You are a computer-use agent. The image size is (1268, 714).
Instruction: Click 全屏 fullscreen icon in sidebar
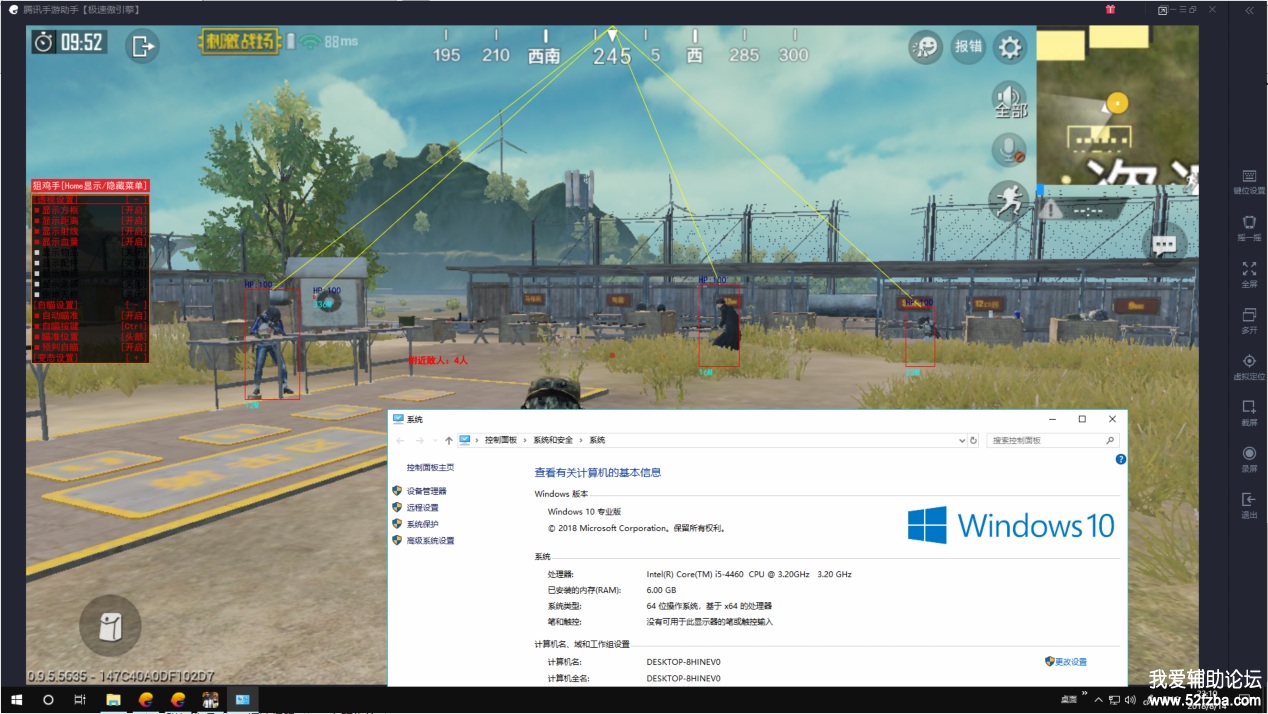[1249, 274]
